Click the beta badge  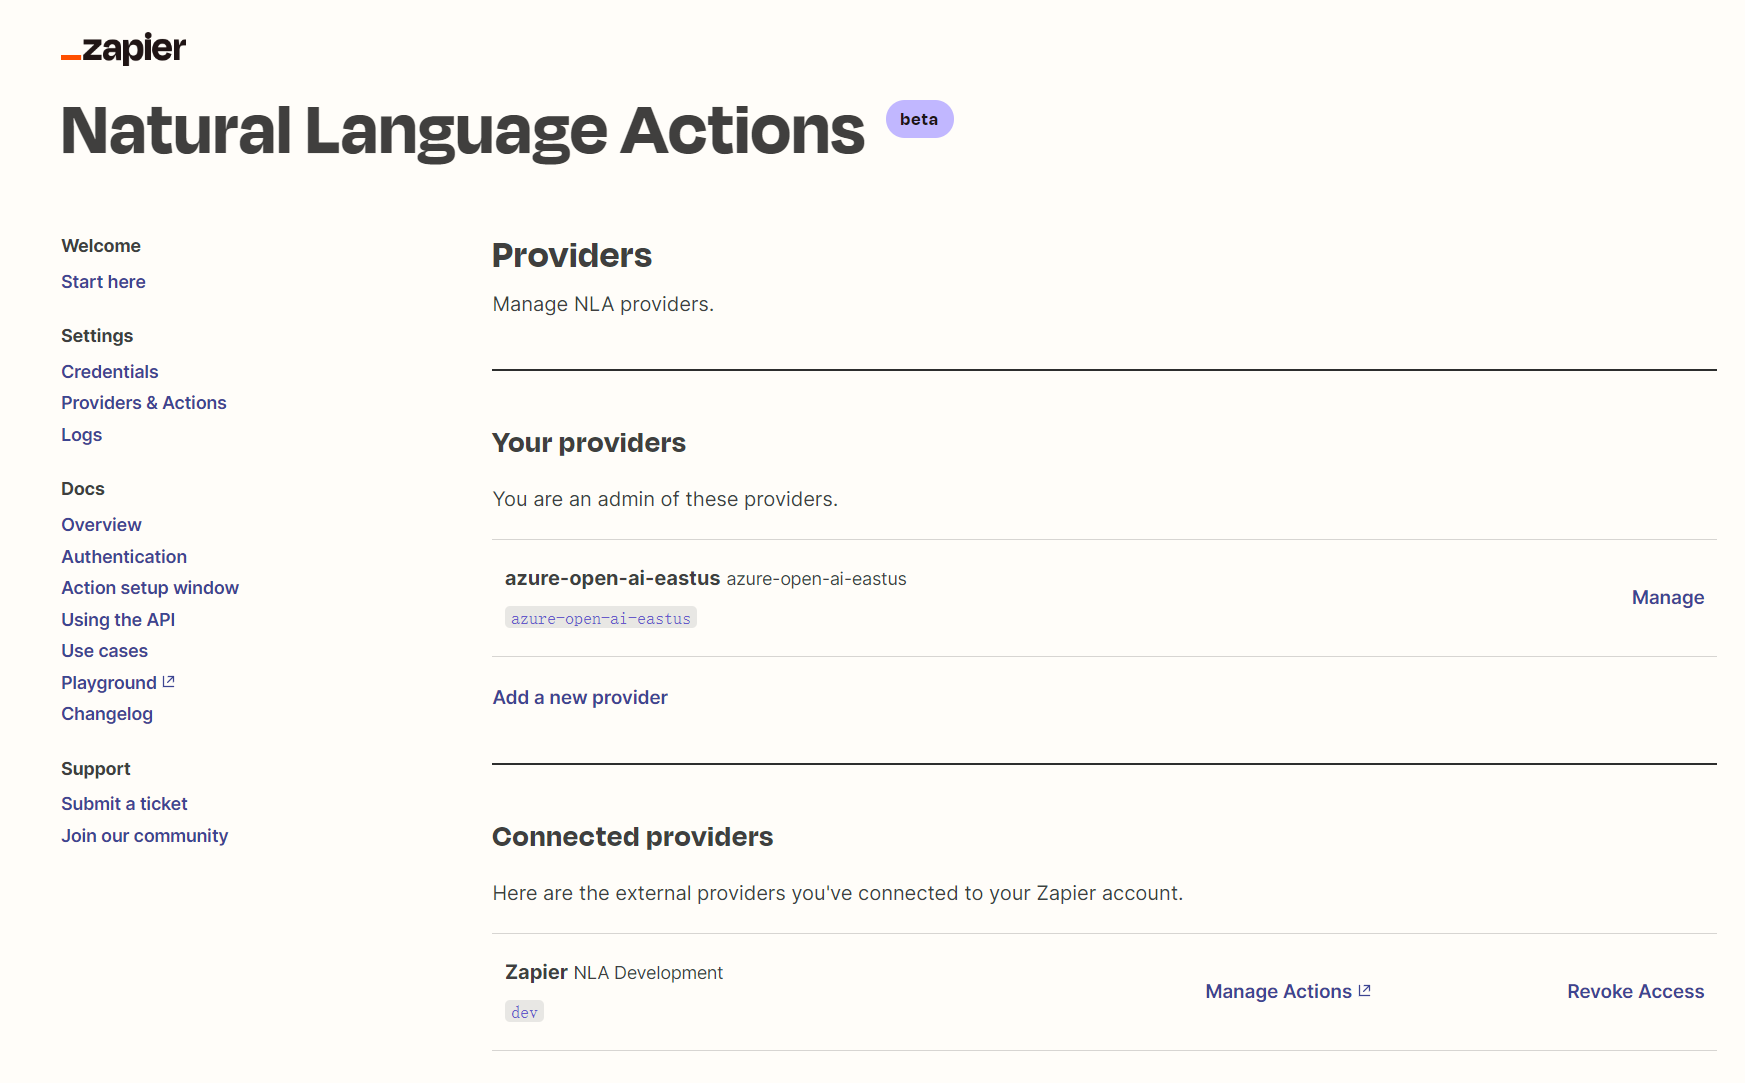[919, 119]
